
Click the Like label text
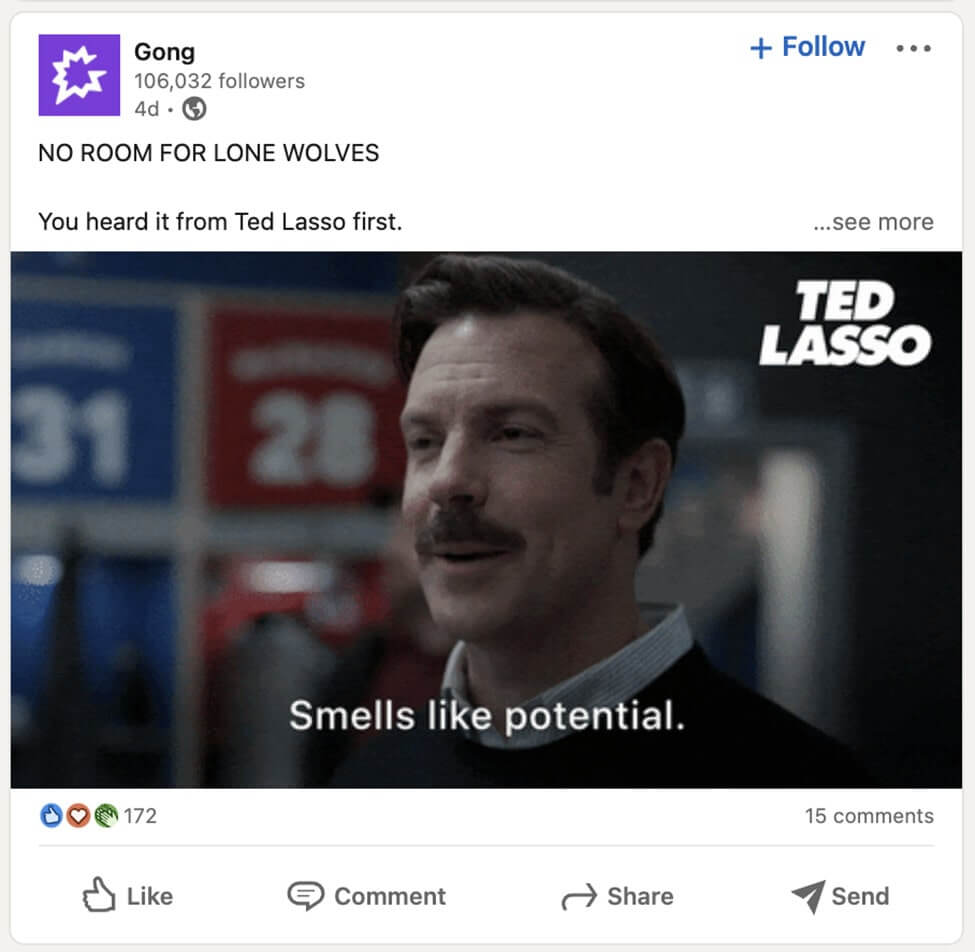150,896
